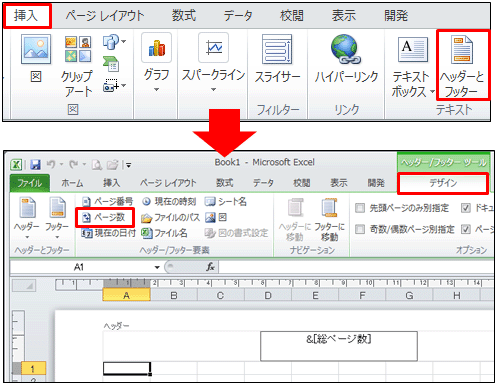
Task: Select ページ レイアウト tab in enlarged ribbon
Action: [x=105, y=16]
